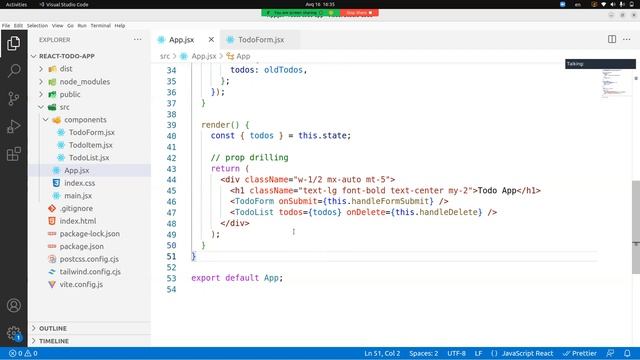The height and width of the screenshot is (360, 640).
Task: Click the errors and warnings status indicator
Action: coord(23,353)
